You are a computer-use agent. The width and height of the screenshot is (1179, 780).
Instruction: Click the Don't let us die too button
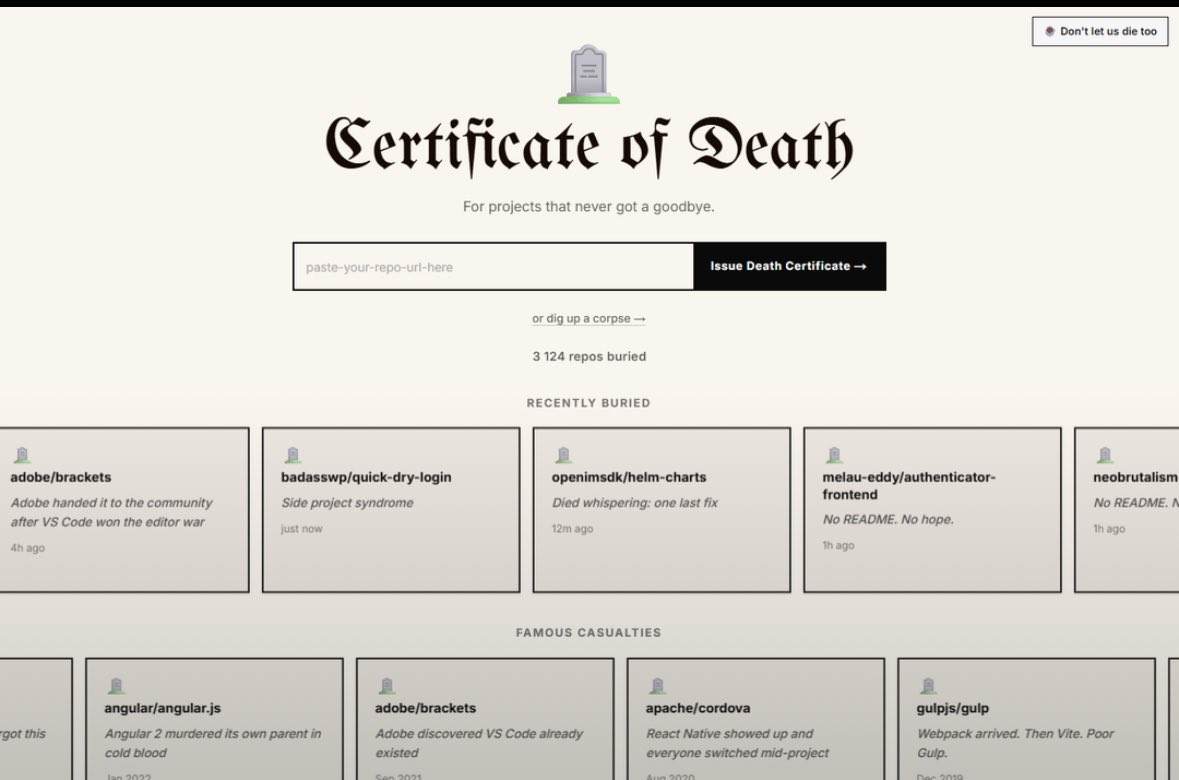1100,31
